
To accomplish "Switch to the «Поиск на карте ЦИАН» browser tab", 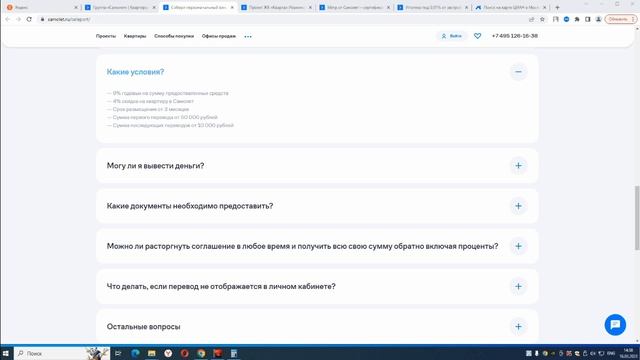I will click(511, 7).
